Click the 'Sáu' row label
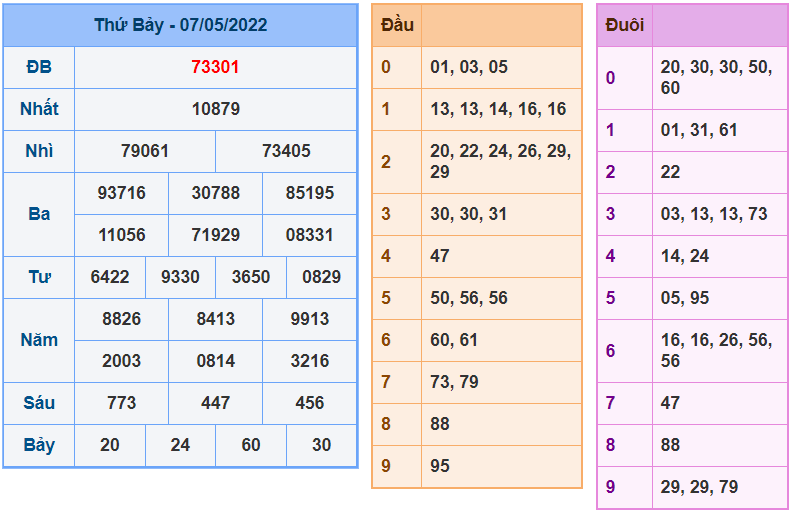The width and height of the screenshot is (791, 513). pos(39,402)
